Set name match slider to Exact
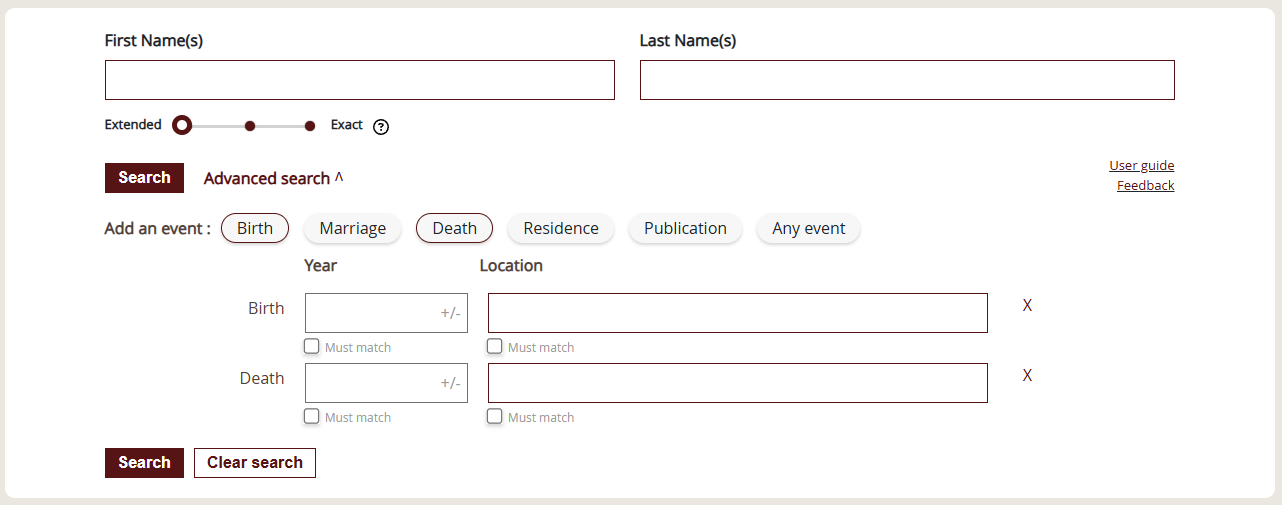1282x505 pixels. coord(310,126)
